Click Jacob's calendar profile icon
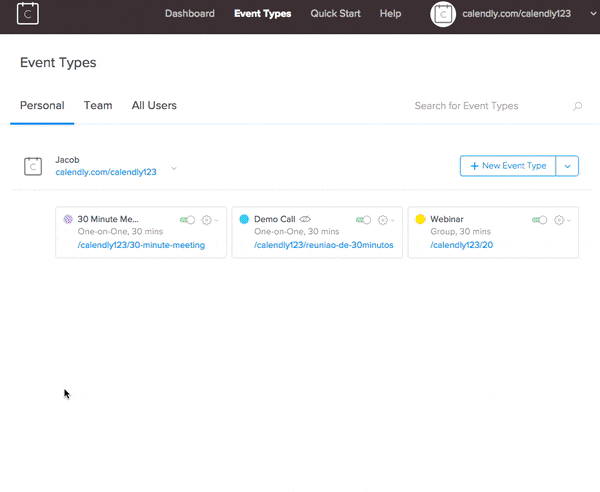The height and width of the screenshot is (492, 600). pos(33,166)
